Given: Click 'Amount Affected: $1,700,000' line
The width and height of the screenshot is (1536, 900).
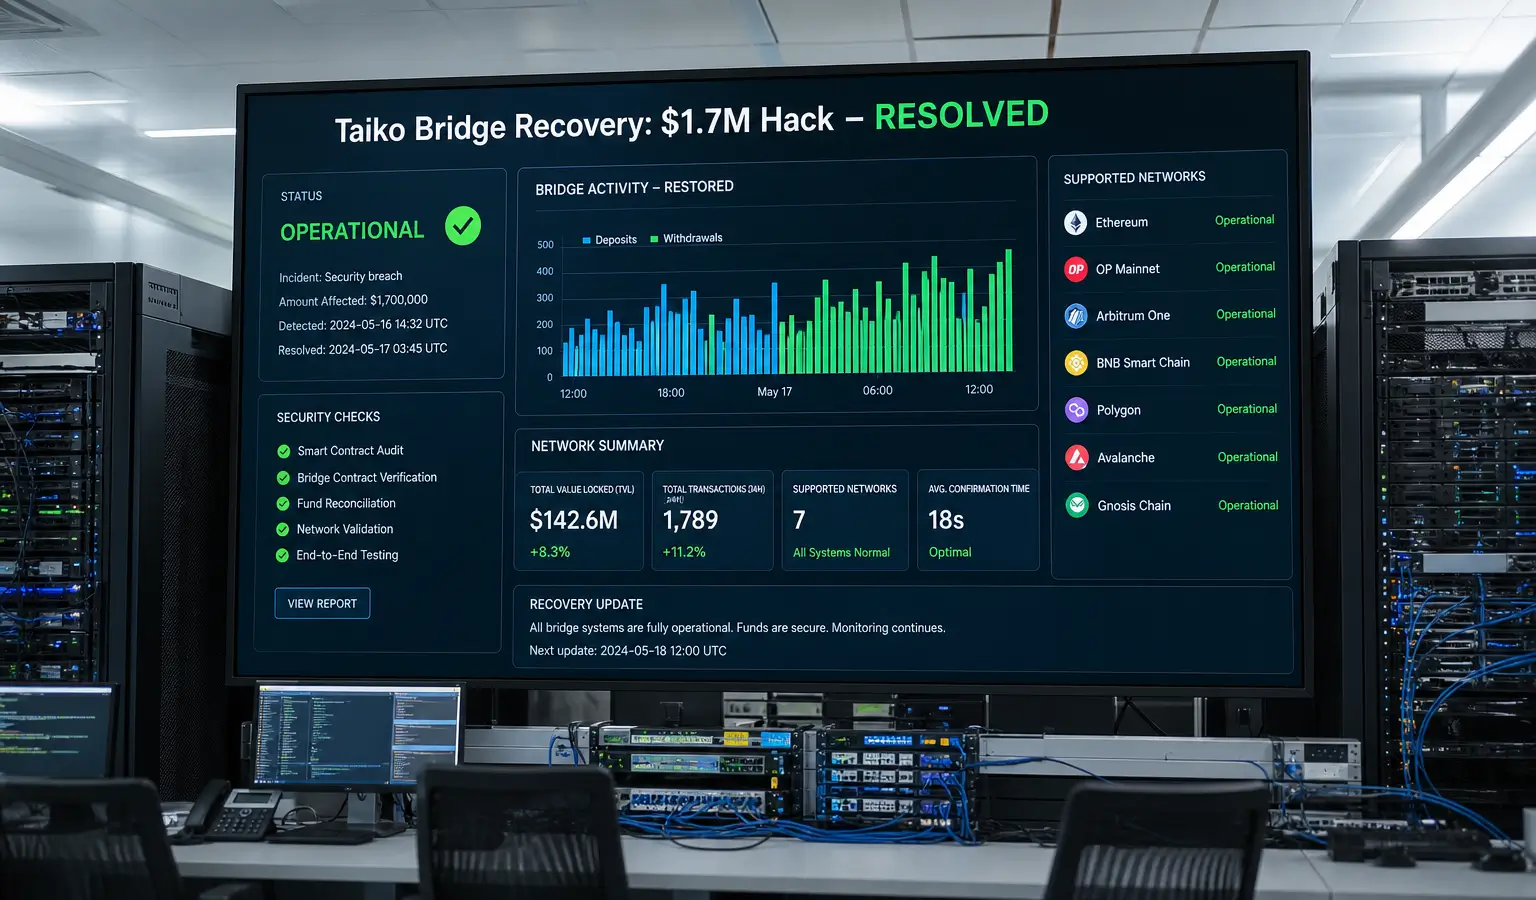Looking at the screenshot, I should tap(353, 301).
